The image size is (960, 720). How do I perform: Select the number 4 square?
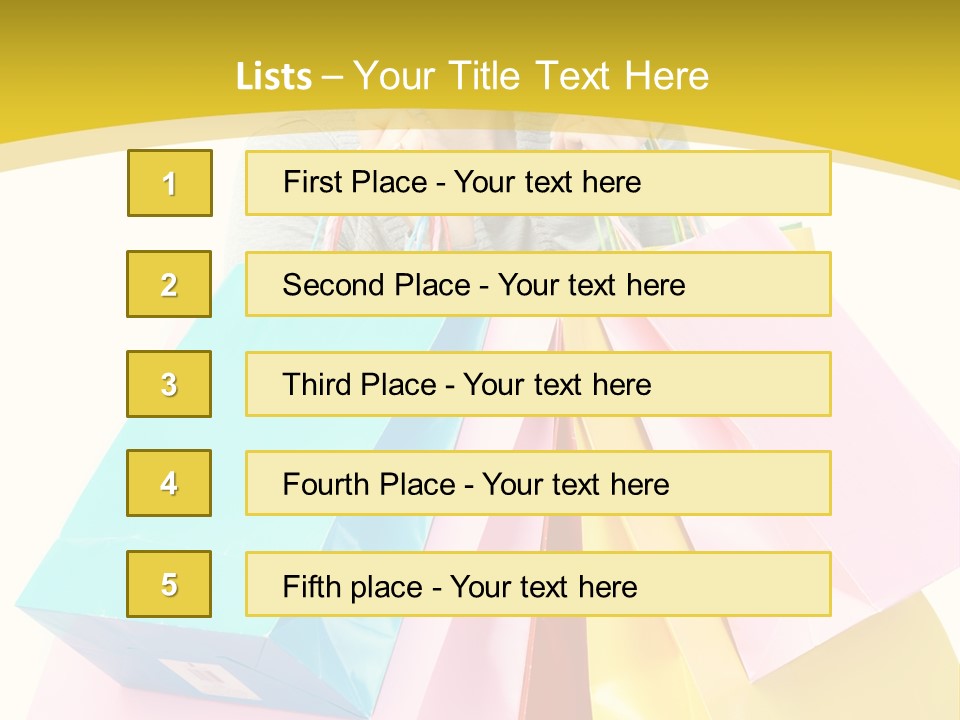170,483
